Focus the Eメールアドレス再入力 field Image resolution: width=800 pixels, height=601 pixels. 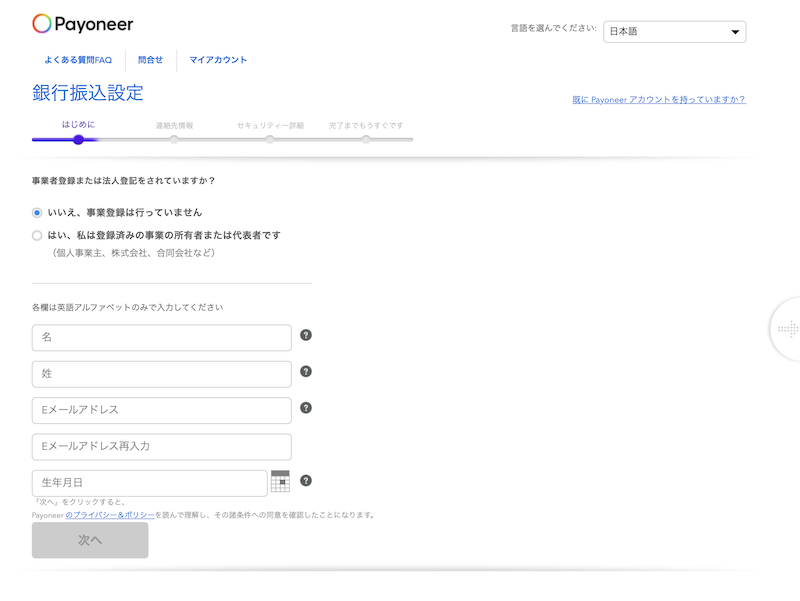(162, 447)
